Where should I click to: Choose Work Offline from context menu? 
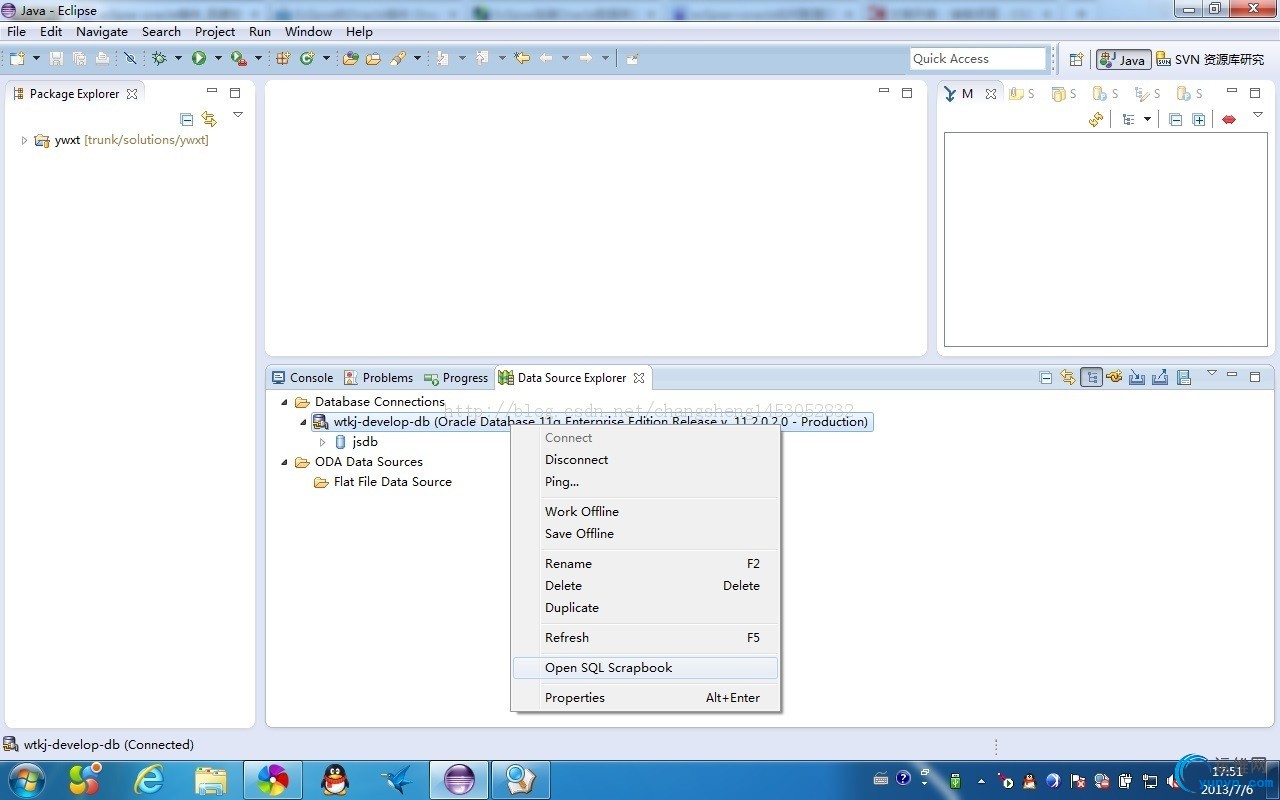point(645,512)
